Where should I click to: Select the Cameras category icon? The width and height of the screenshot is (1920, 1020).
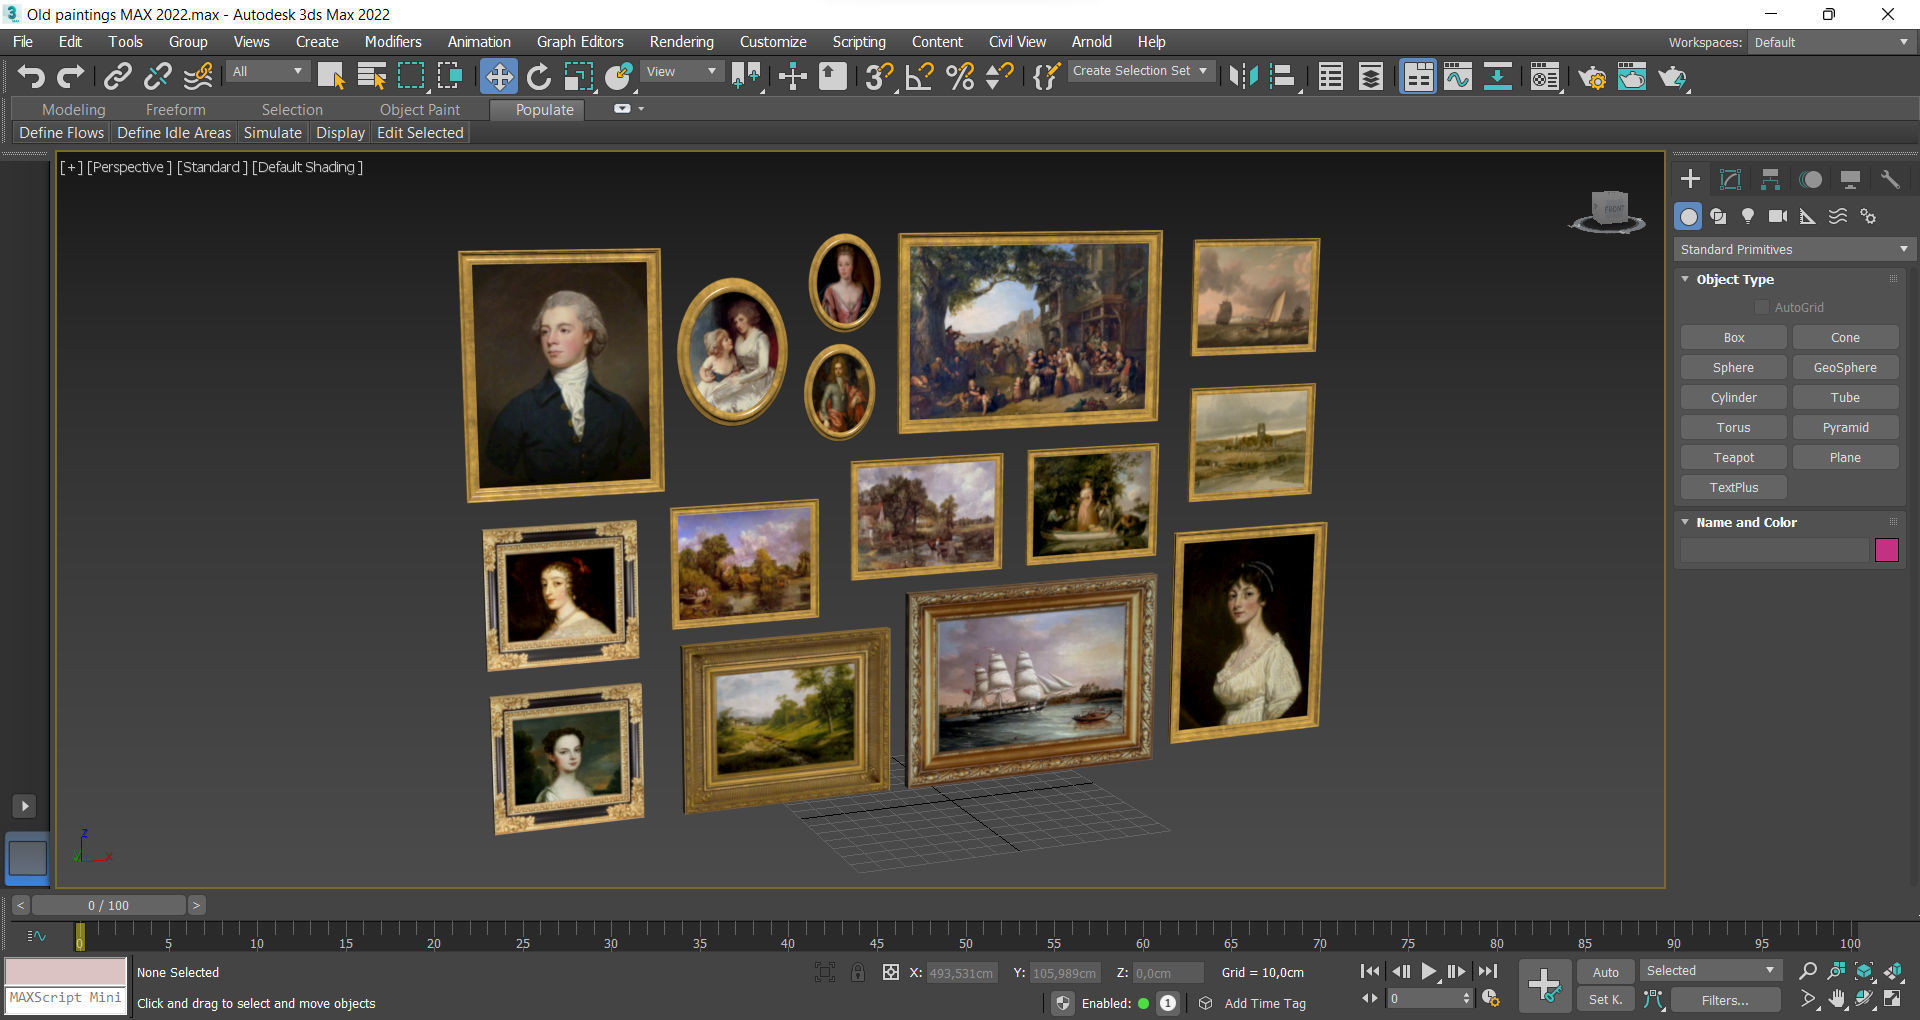(1777, 216)
